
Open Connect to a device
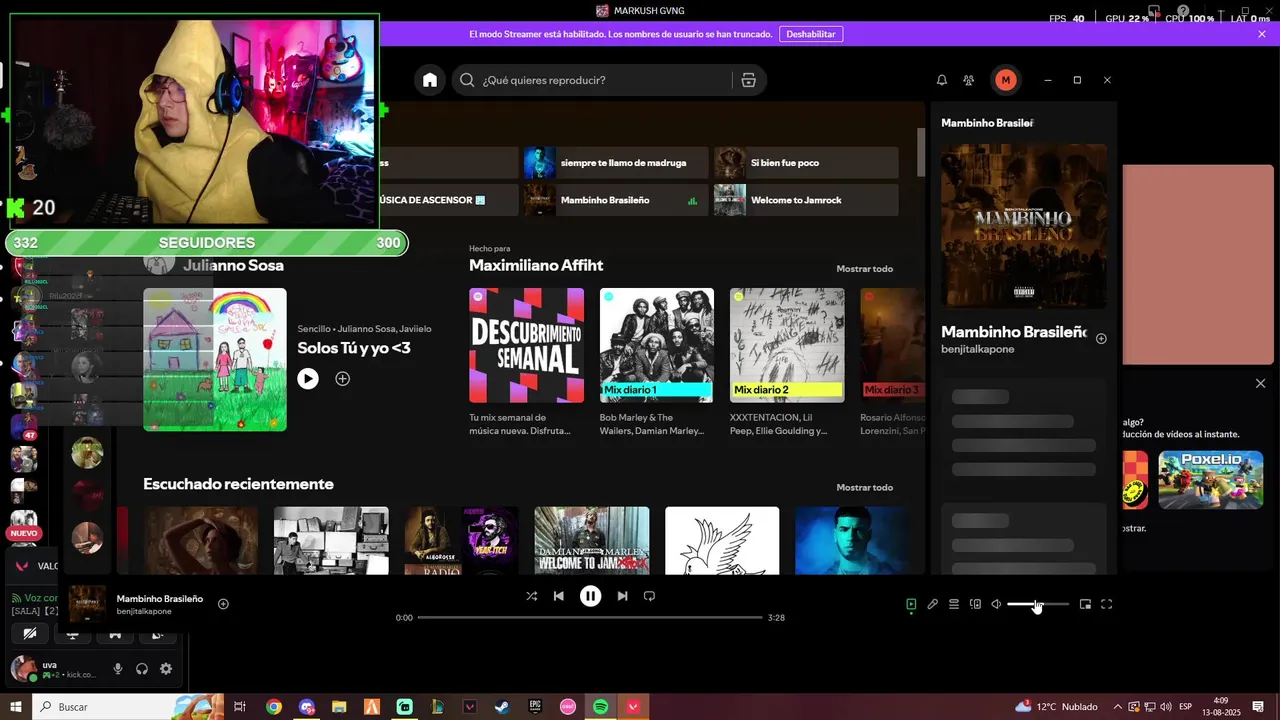click(976, 604)
